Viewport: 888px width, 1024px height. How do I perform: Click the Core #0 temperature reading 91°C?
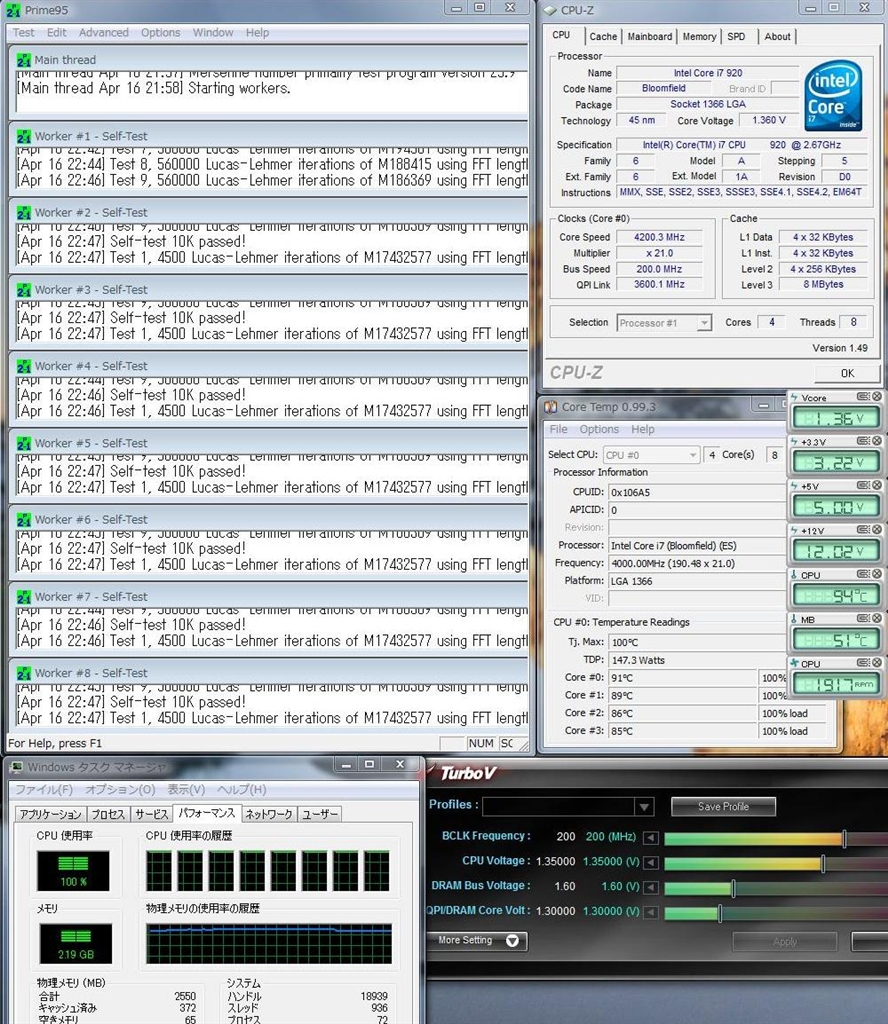pyautogui.click(x=682, y=678)
